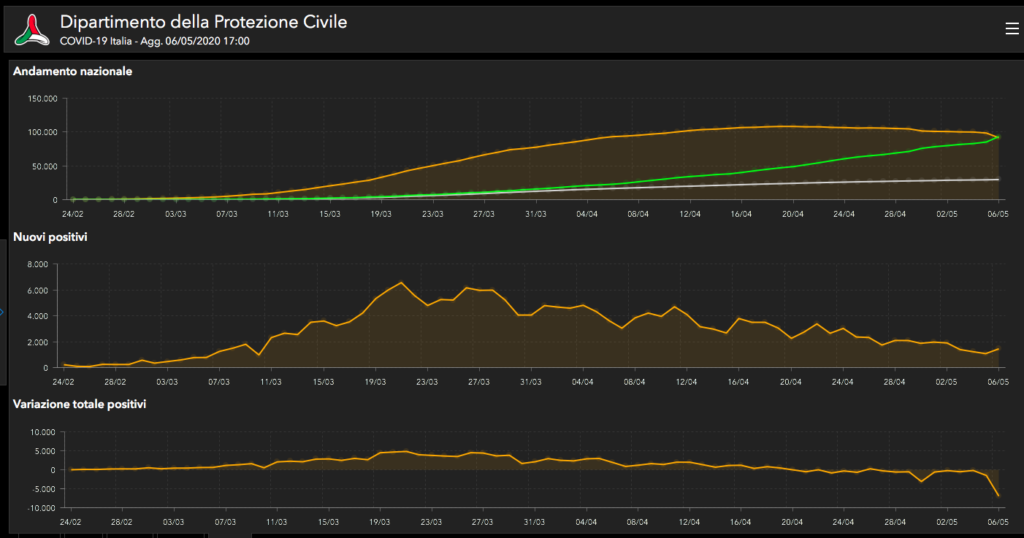Click the 06/05 date label in Variazione chart
The width and height of the screenshot is (1024, 538).
coord(997,522)
